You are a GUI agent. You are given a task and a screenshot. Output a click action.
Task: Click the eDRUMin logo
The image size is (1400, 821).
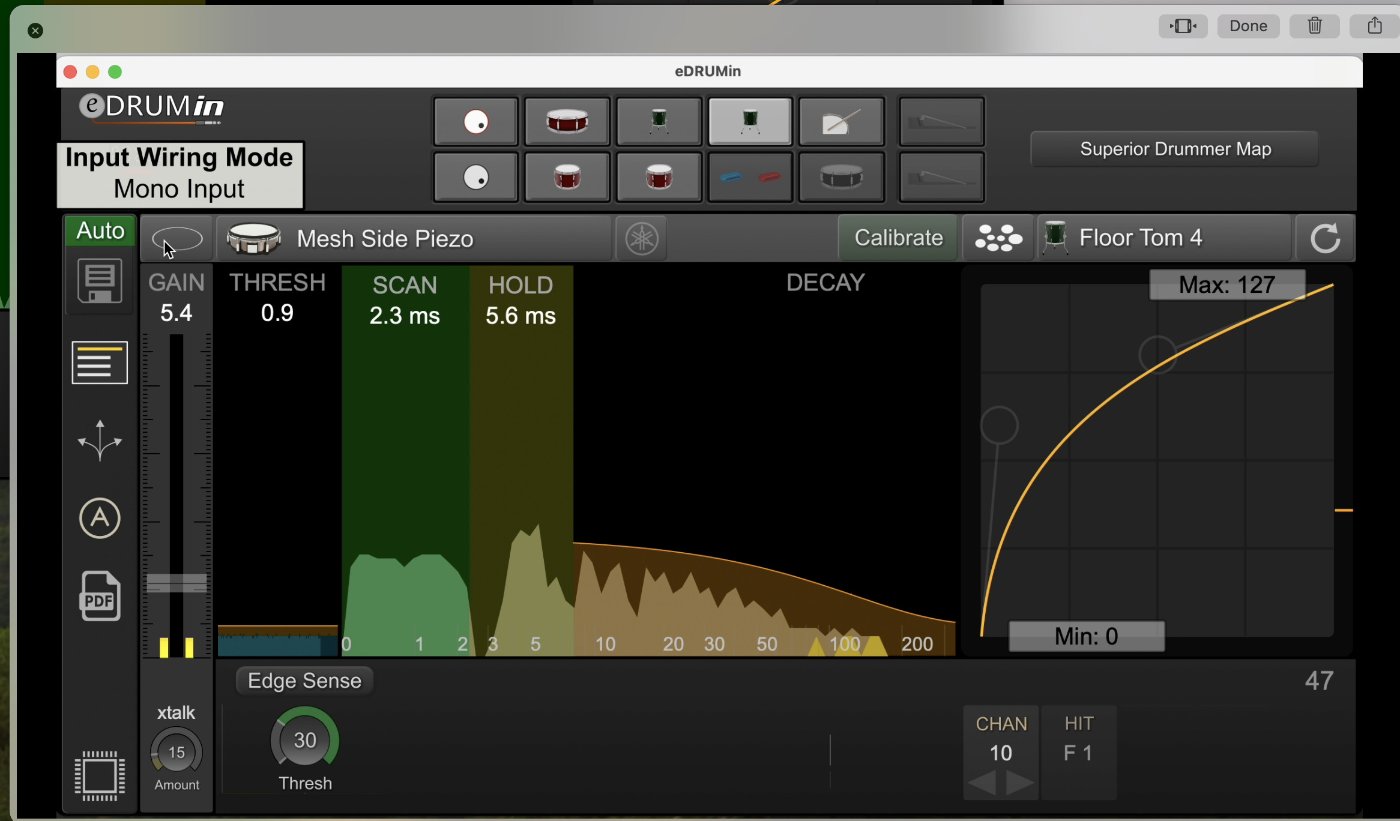152,107
